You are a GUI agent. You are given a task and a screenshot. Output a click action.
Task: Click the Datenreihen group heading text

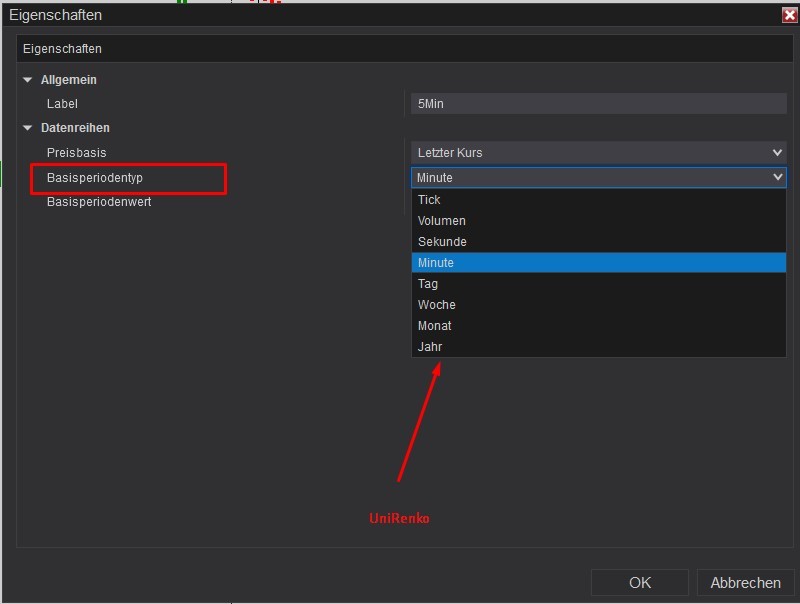coord(76,128)
